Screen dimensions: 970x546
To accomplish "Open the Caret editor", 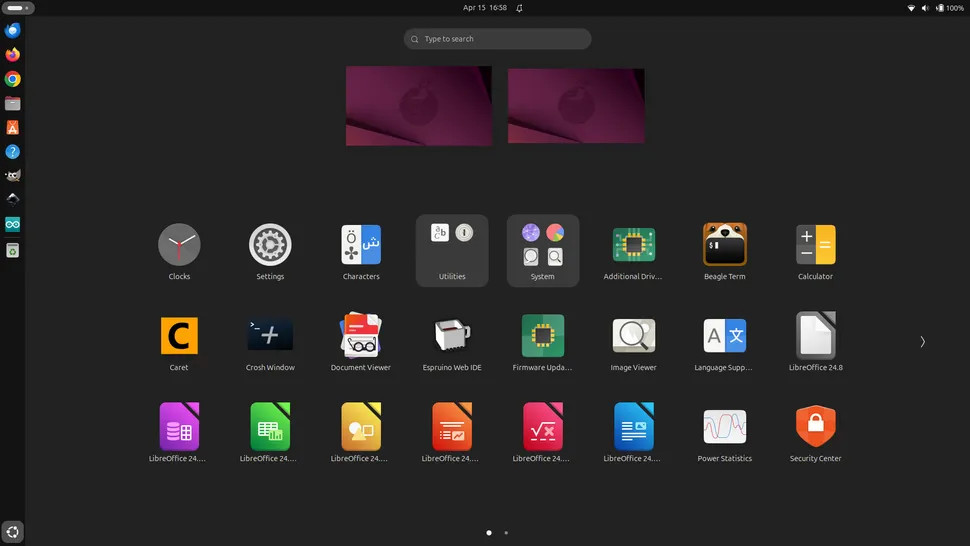I will click(x=179, y=336).
